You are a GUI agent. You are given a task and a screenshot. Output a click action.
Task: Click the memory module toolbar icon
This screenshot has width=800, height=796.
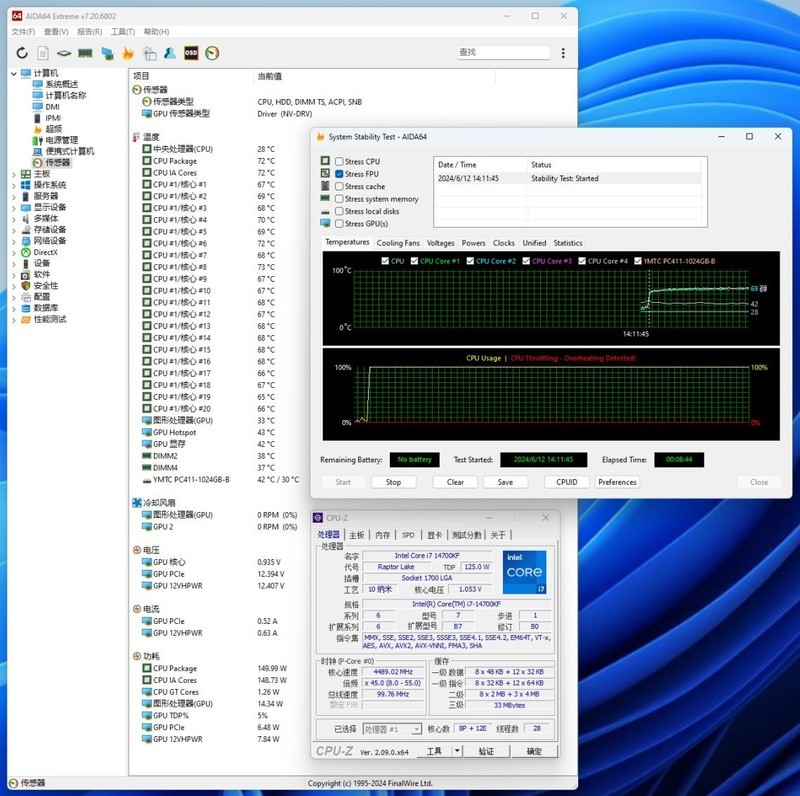(x=85, y=53)
